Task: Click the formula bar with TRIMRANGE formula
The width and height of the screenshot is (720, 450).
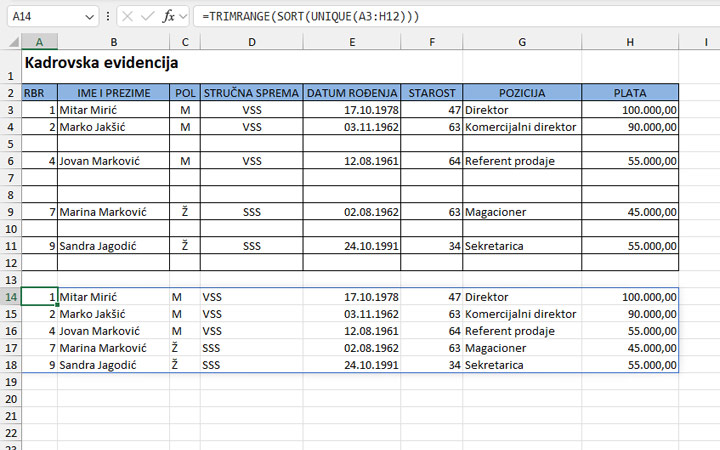Action: pyautogui.click(x=450, y=17)
